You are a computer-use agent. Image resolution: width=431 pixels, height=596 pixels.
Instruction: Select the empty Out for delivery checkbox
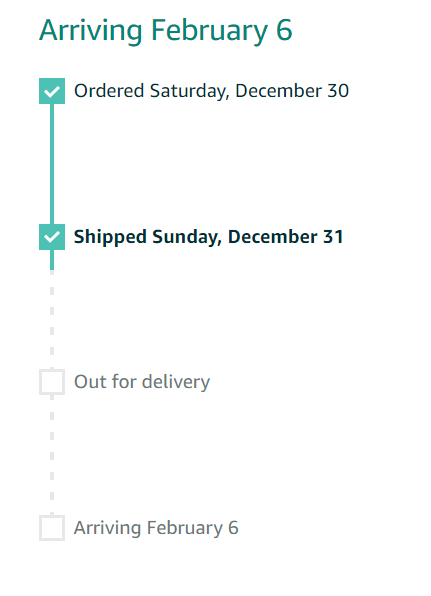coord(52,382)
